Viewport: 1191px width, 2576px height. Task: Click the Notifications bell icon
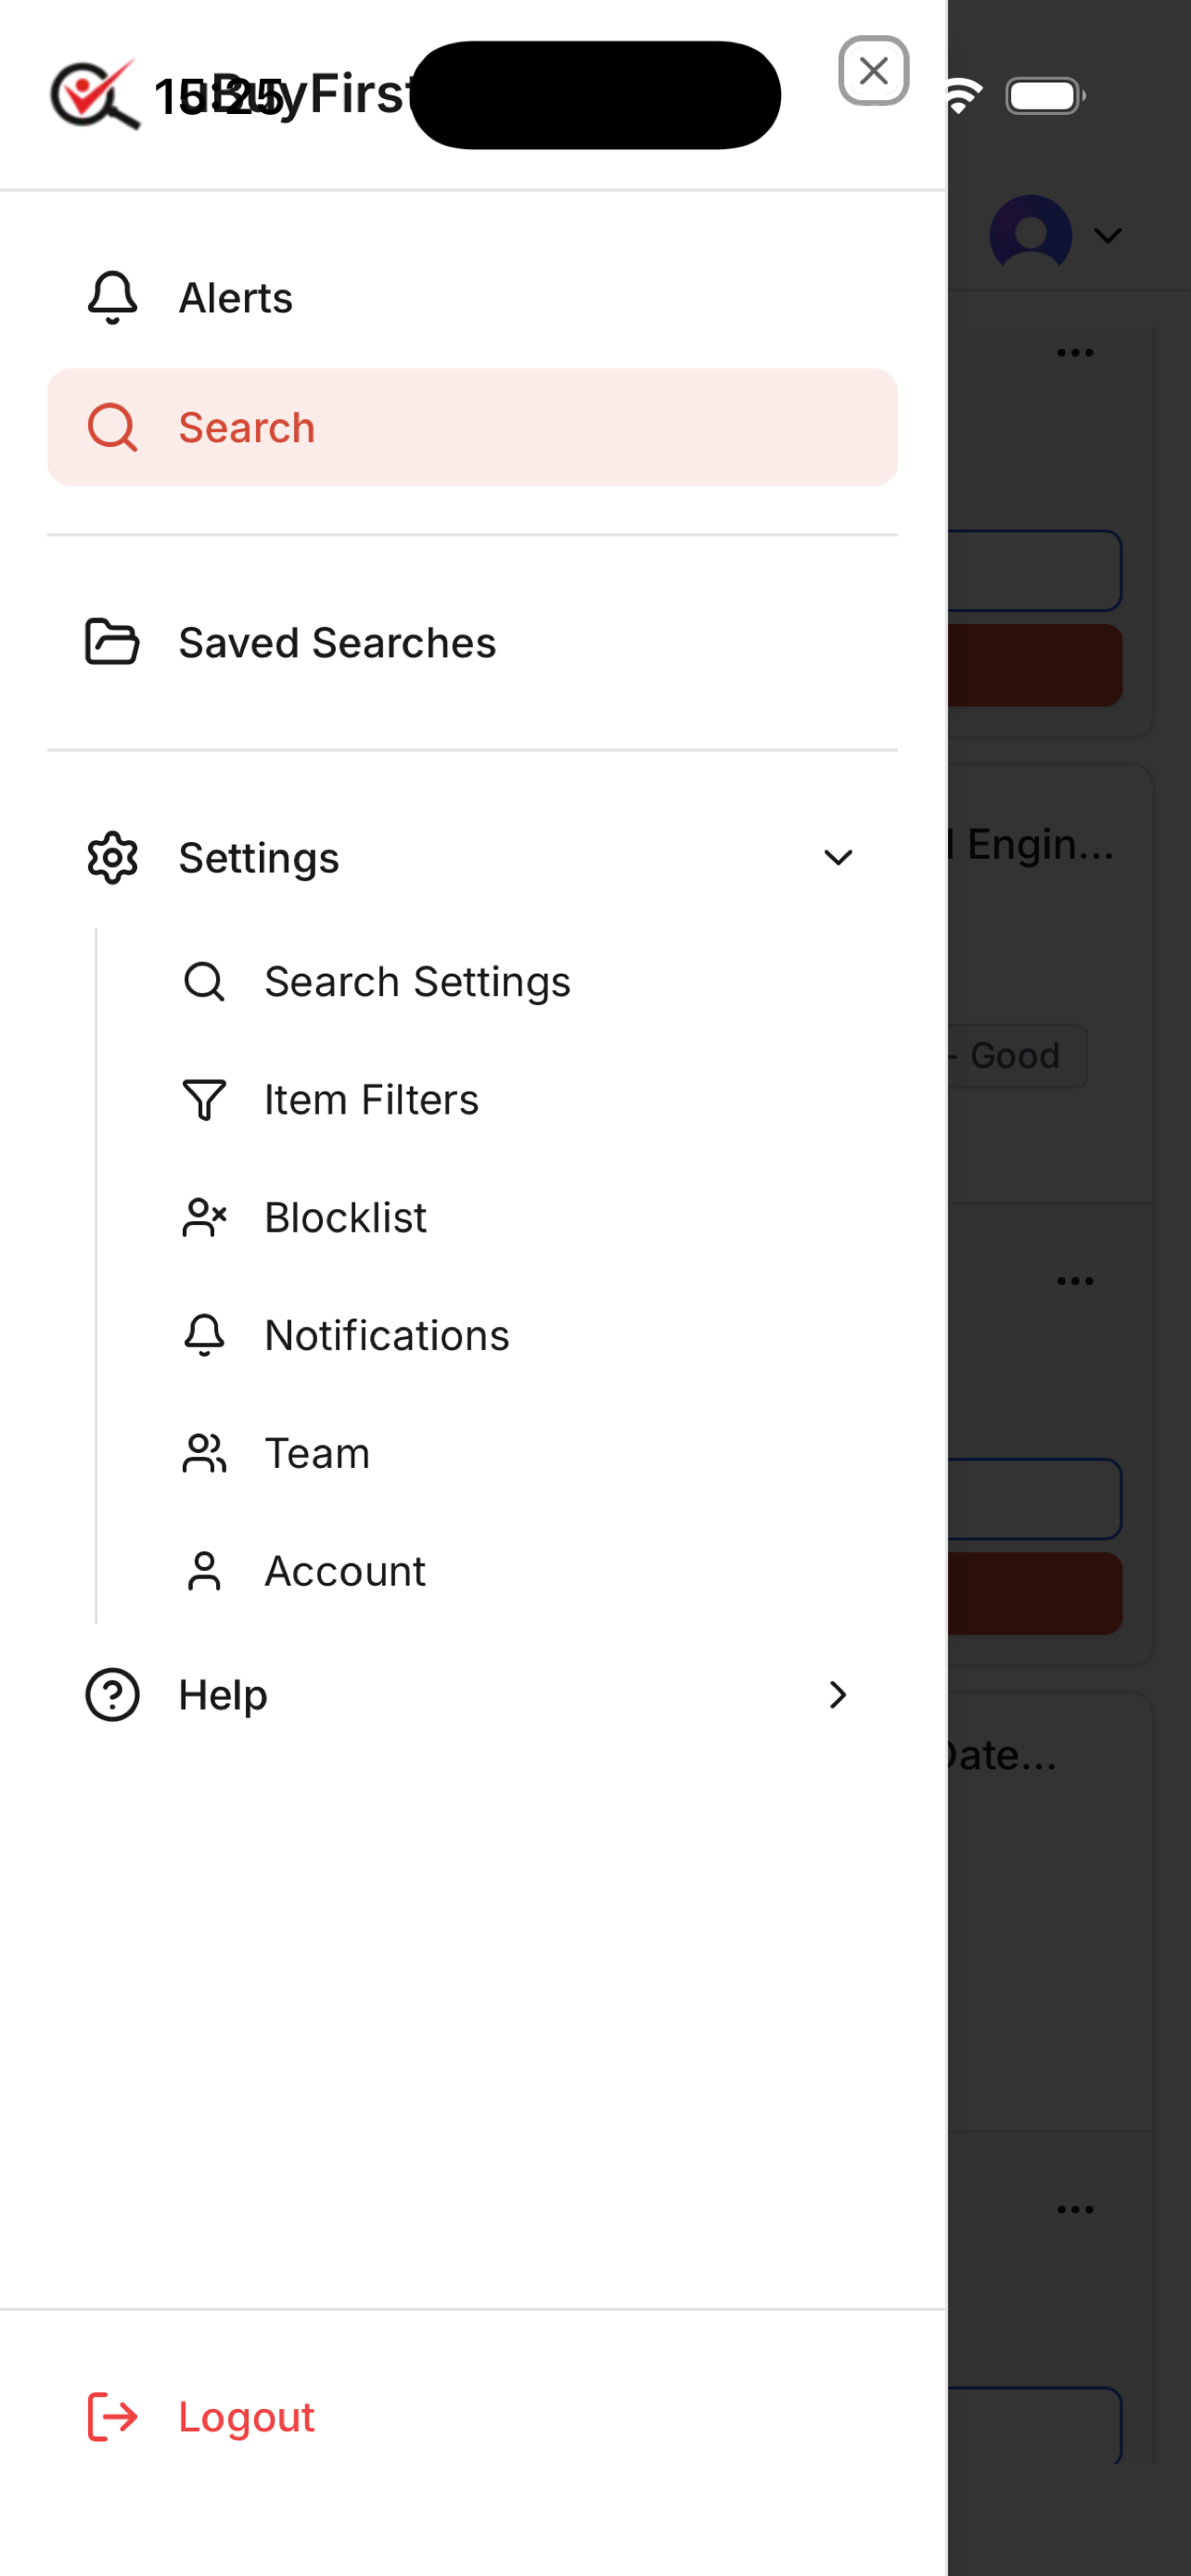click(x=204, y=1336)
